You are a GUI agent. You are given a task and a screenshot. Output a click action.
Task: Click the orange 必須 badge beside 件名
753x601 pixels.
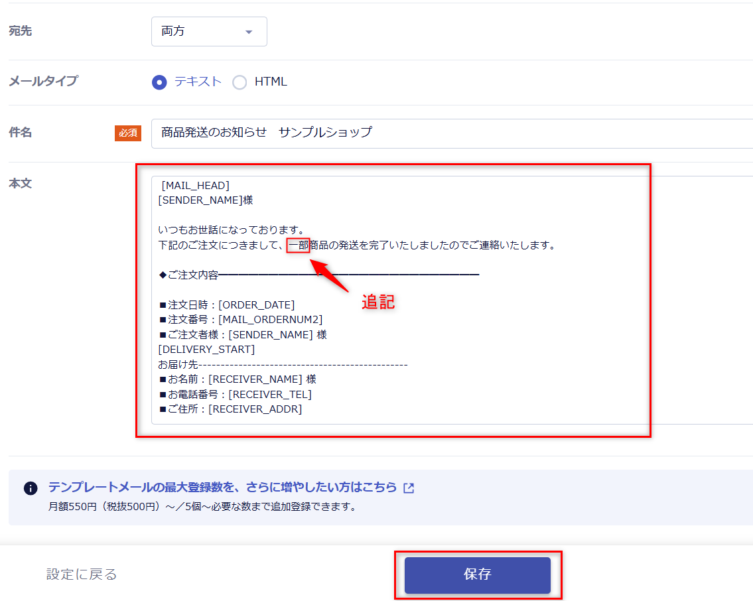click(x=128, y=133)
